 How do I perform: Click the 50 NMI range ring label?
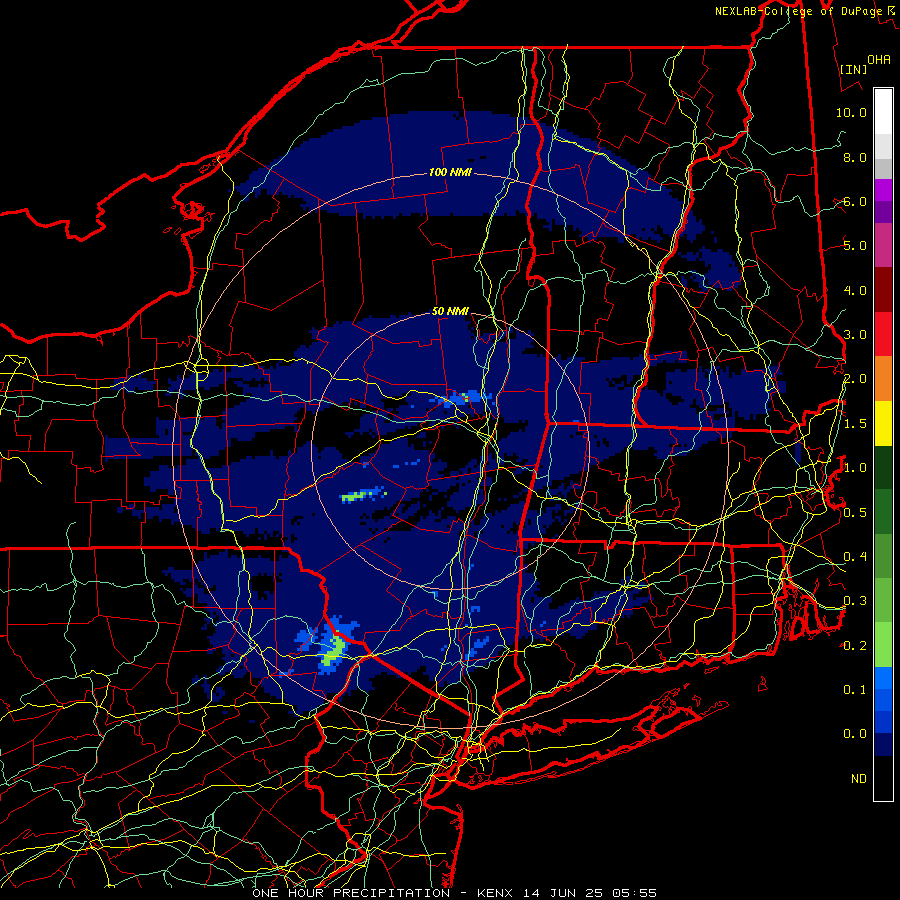point(450,311)
